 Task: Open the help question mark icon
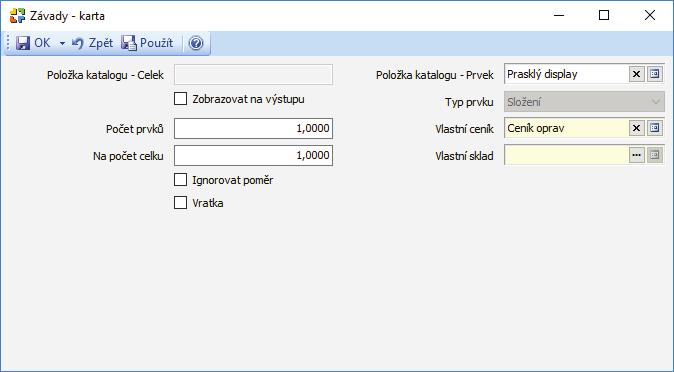(196, 43)
